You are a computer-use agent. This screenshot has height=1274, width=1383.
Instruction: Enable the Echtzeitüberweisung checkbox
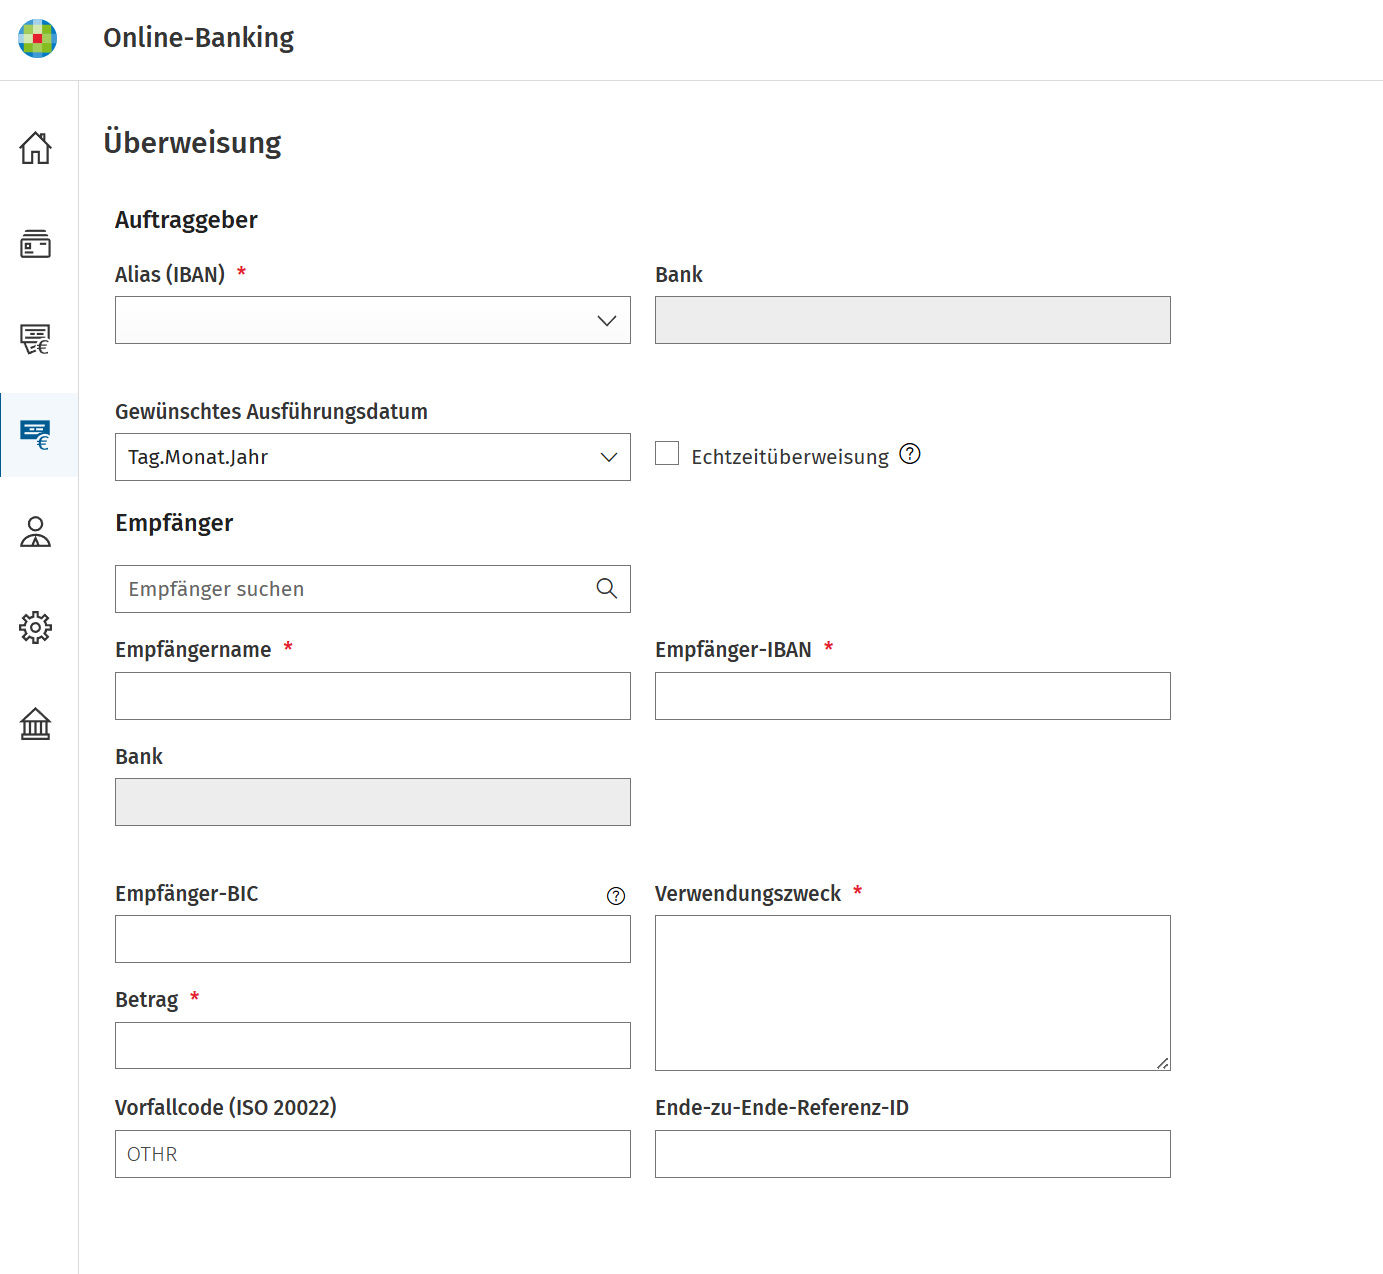click(667, 453)
